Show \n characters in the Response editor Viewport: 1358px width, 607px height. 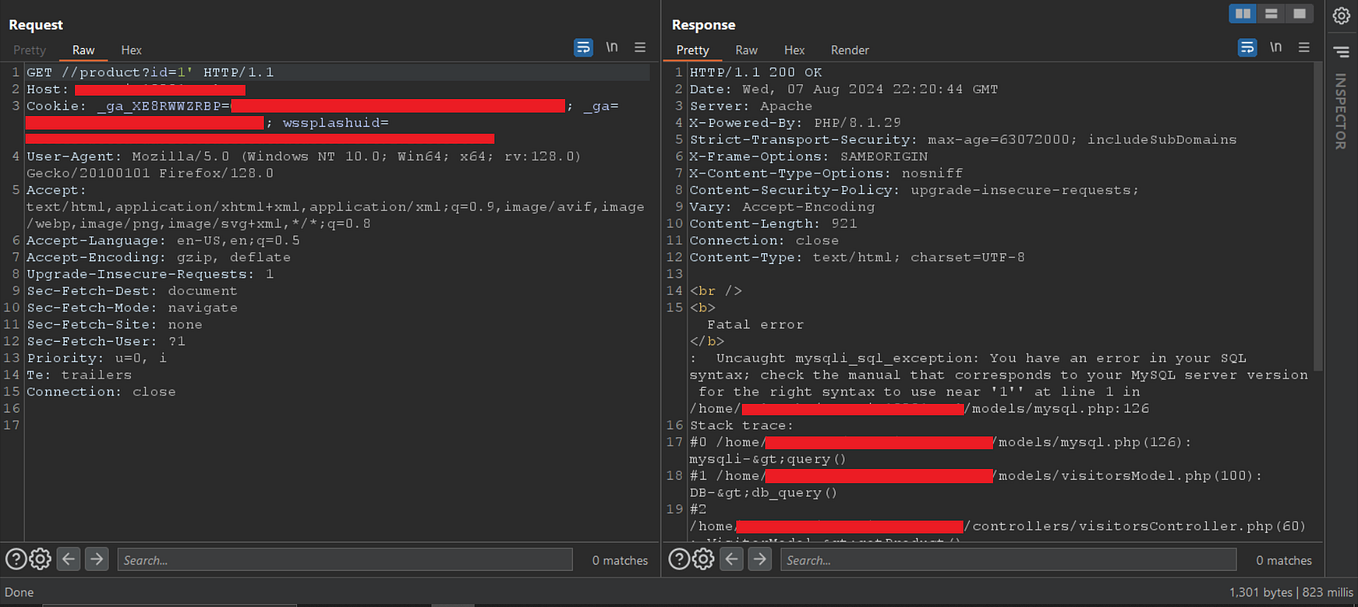(x=1275, y=47)
